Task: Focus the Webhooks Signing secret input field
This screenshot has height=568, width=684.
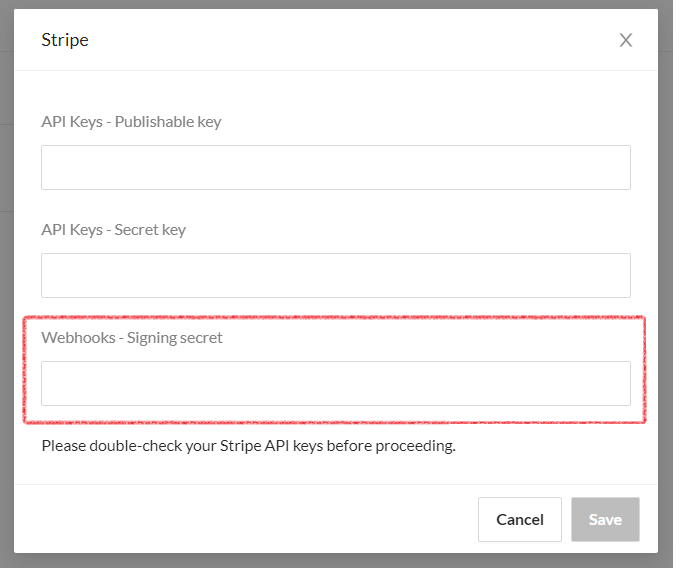Action: coord(335,383)
